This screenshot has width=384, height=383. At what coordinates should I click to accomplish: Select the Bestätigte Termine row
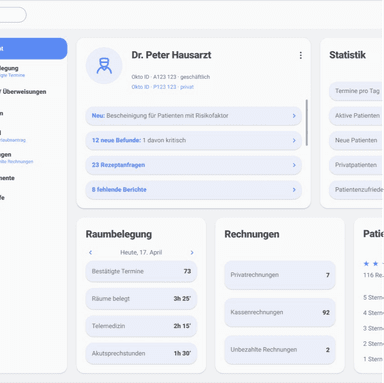141,271
